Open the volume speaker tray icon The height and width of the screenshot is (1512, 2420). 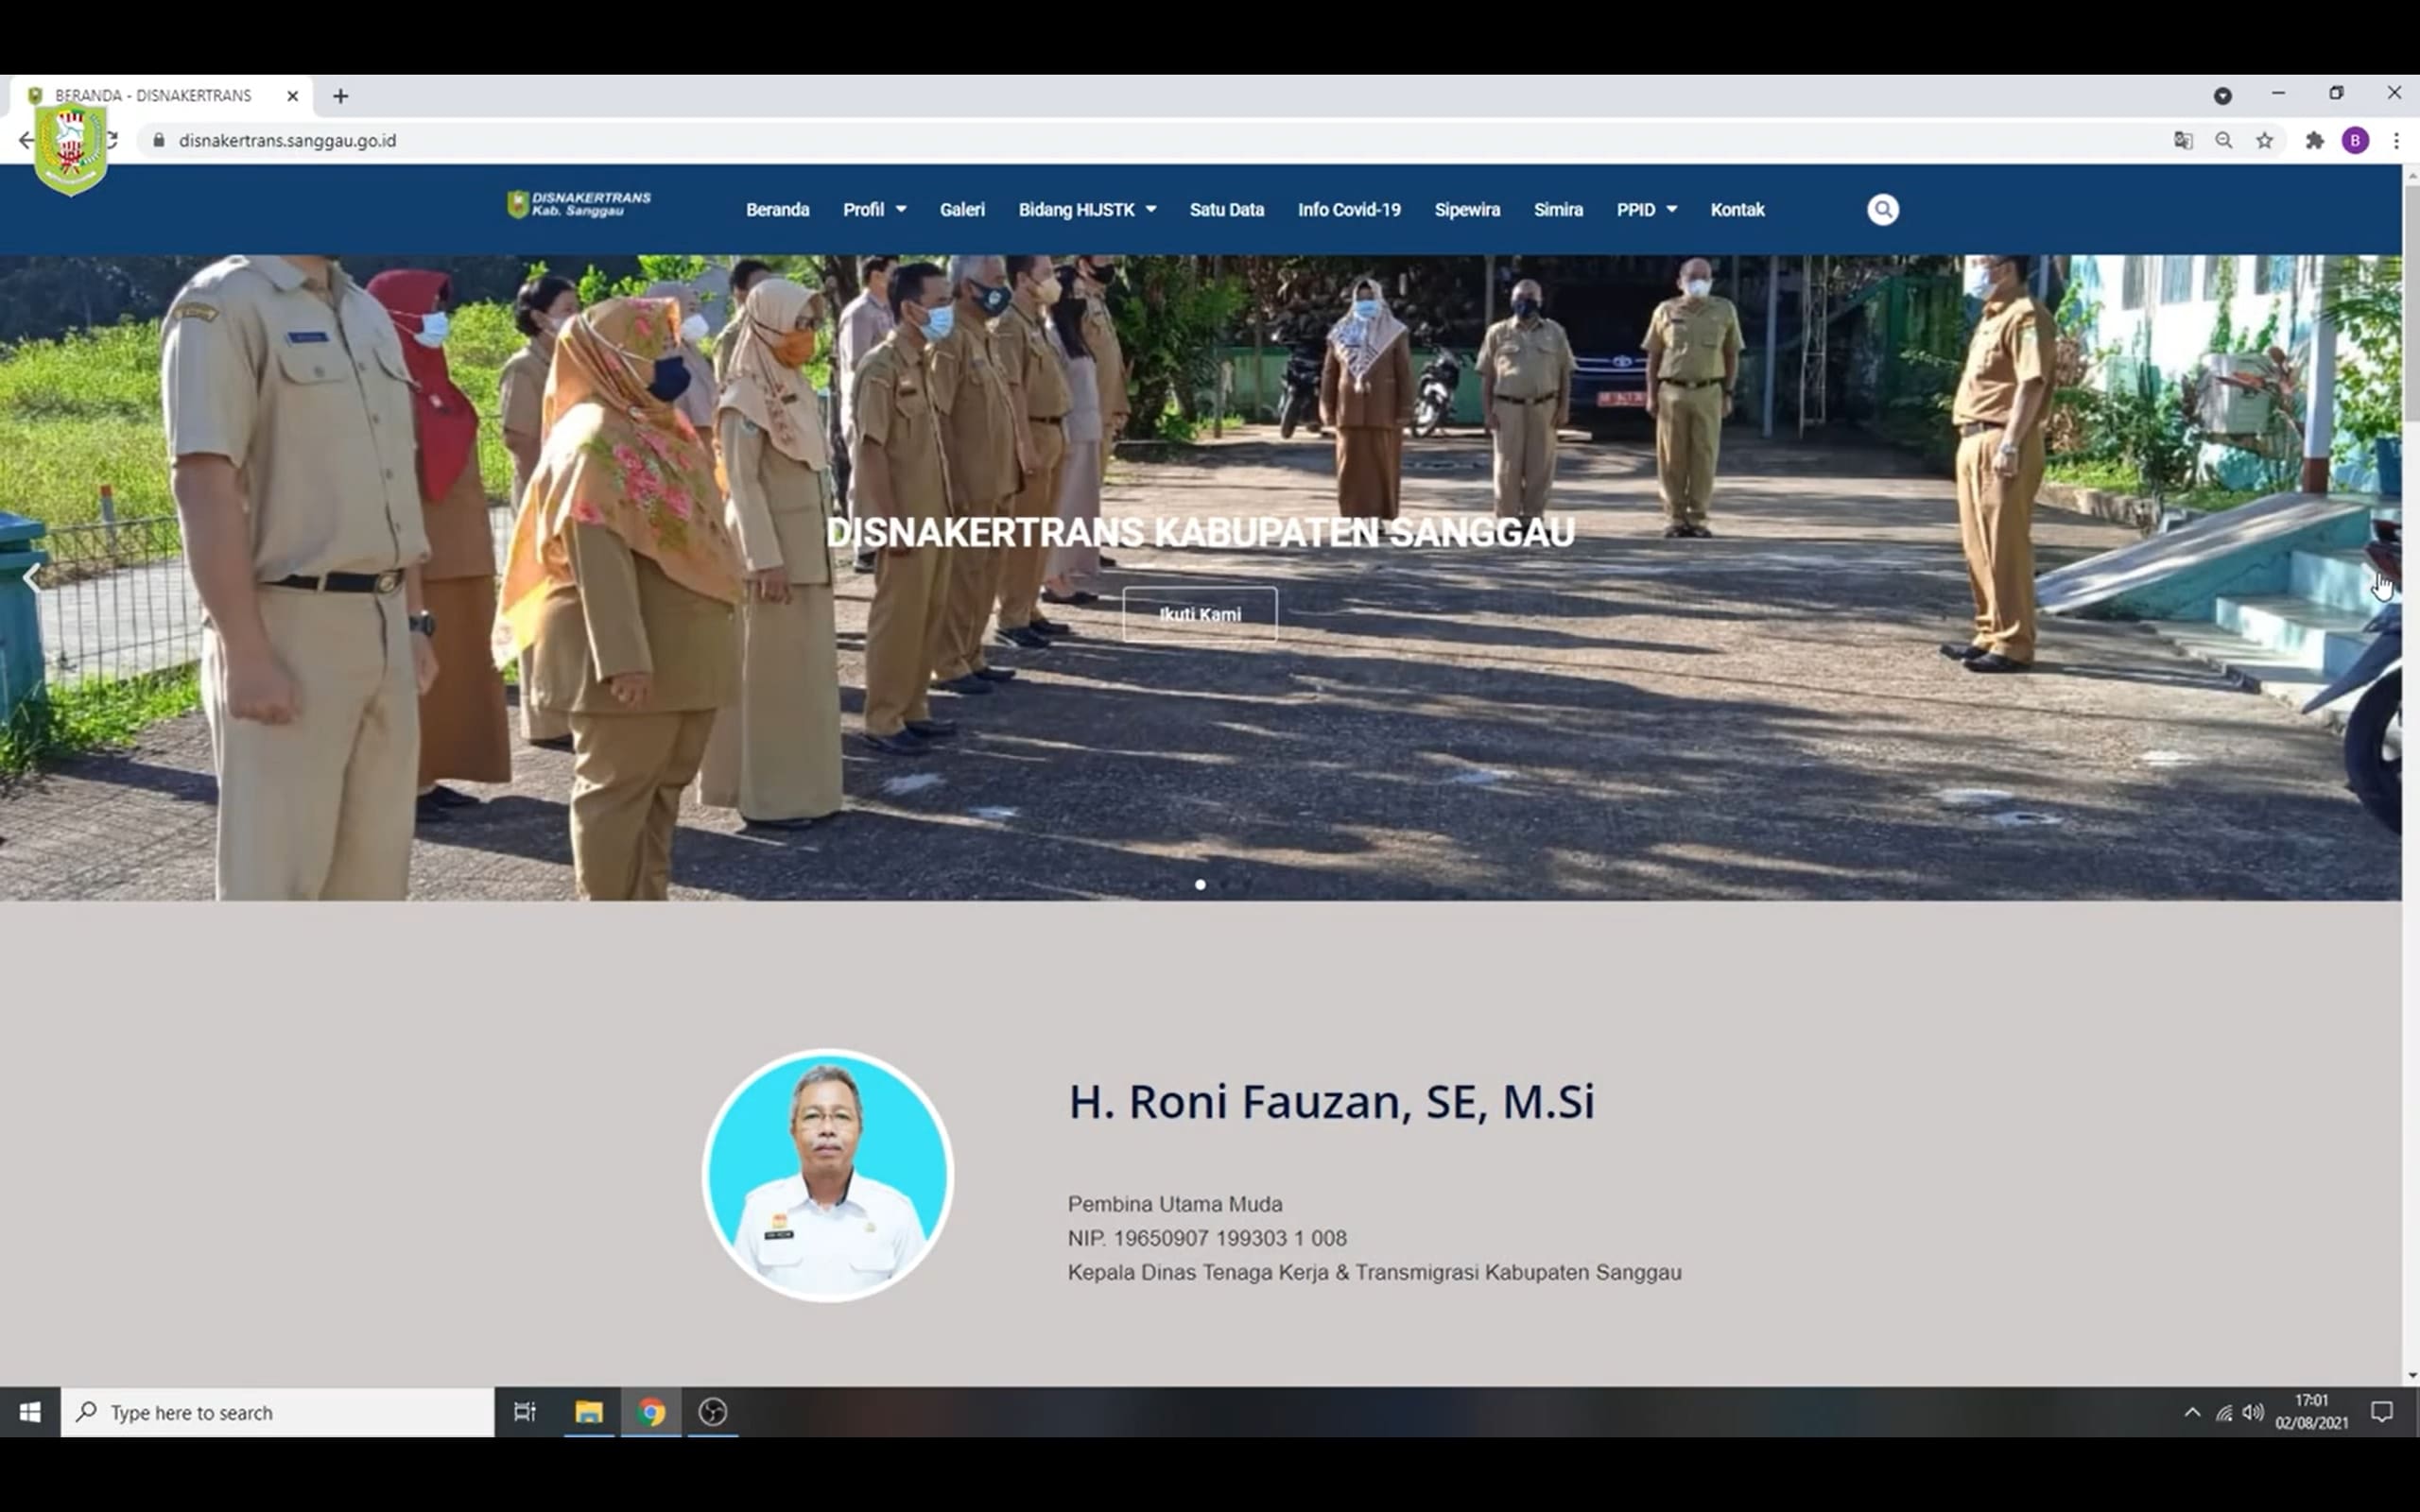click(2253, 1412)
